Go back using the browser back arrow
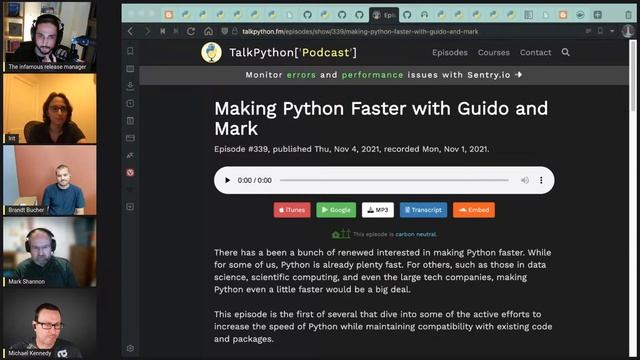The height and width of the screenshot is (360, 640). 131,31
